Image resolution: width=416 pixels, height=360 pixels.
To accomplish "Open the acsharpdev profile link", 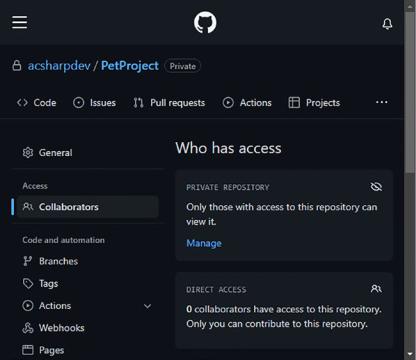I will pyautogui.click(x=59, y=66).
